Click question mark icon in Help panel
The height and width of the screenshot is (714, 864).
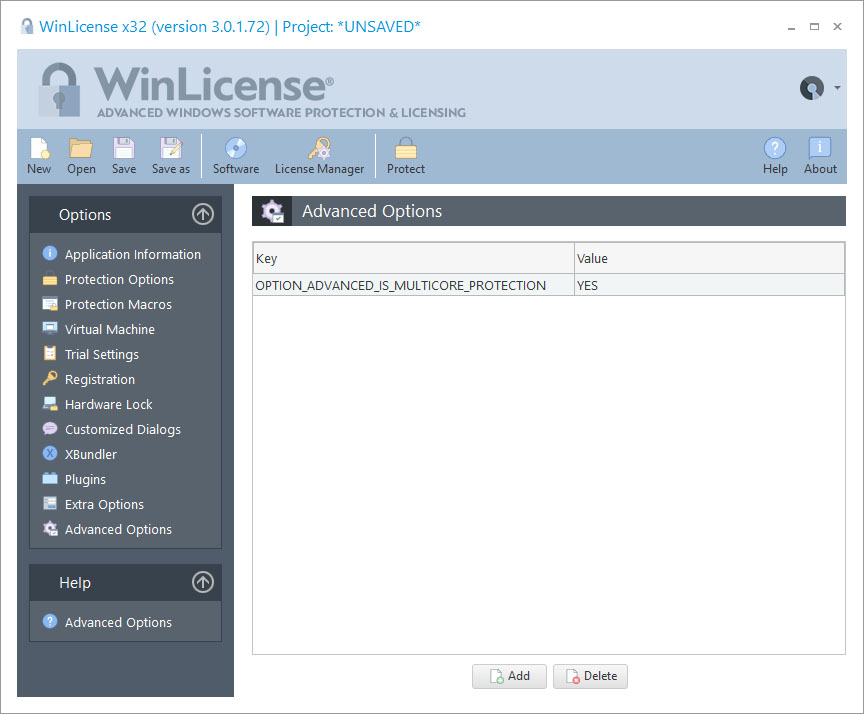pyautogui.click(x=50, y=621)
